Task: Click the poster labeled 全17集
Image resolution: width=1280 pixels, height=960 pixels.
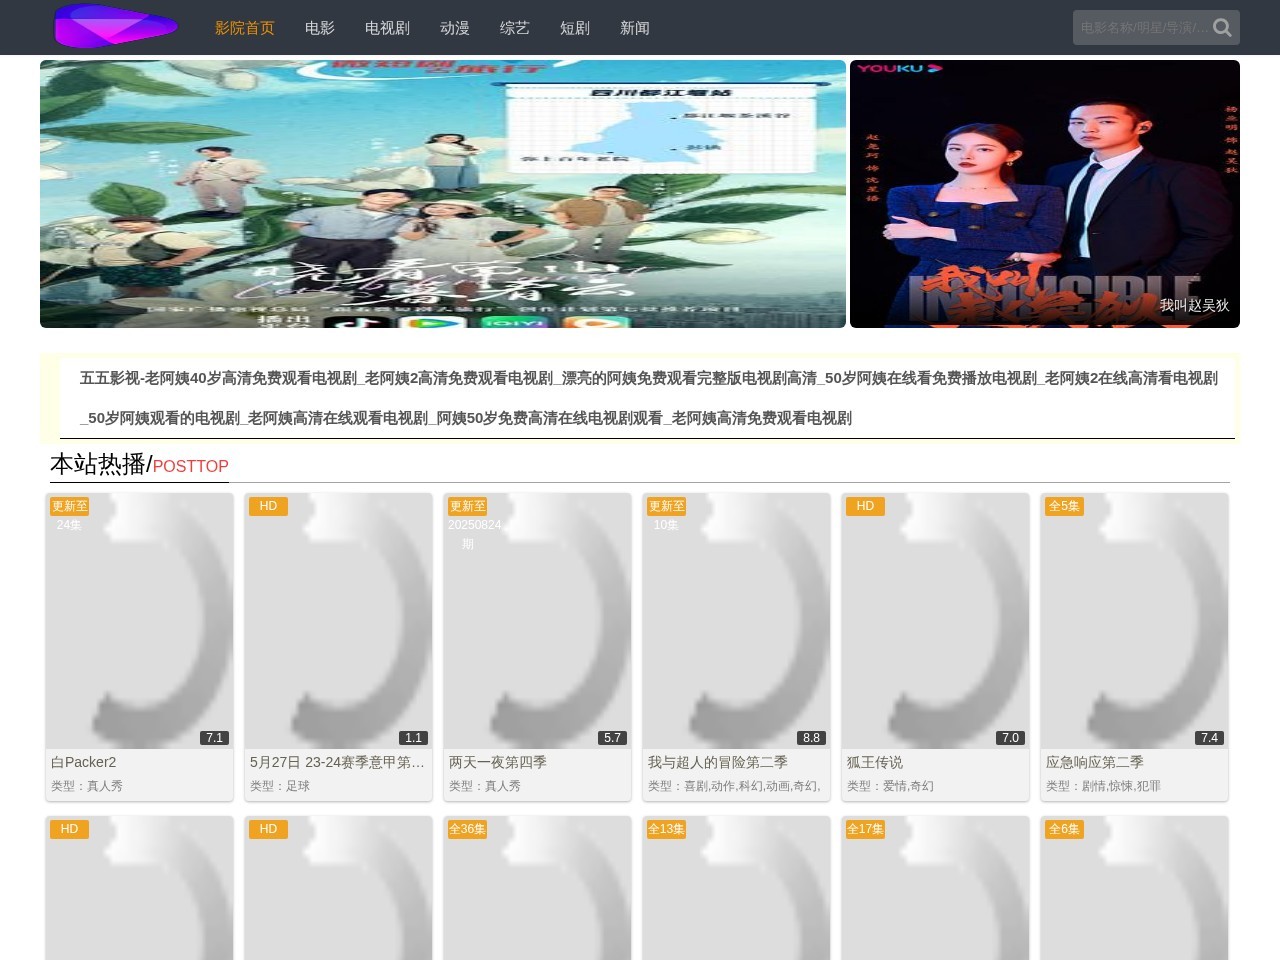Action: click(935, 890)
